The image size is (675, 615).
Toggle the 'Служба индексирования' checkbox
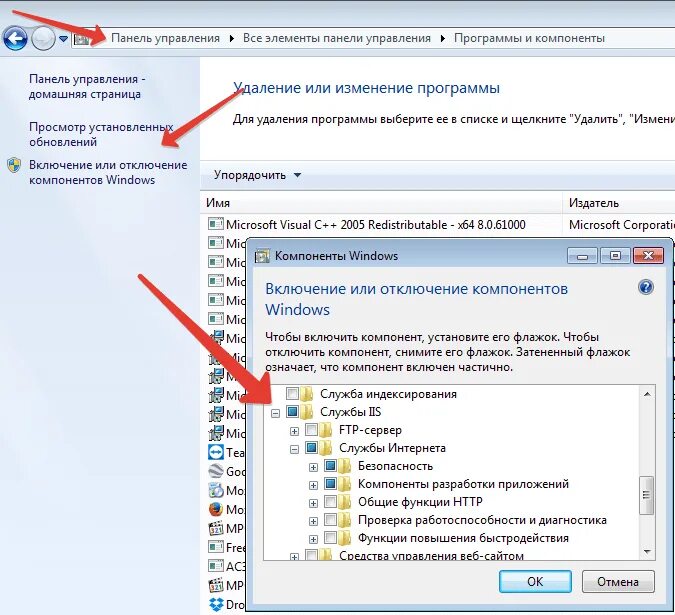(x=292, y=393)
